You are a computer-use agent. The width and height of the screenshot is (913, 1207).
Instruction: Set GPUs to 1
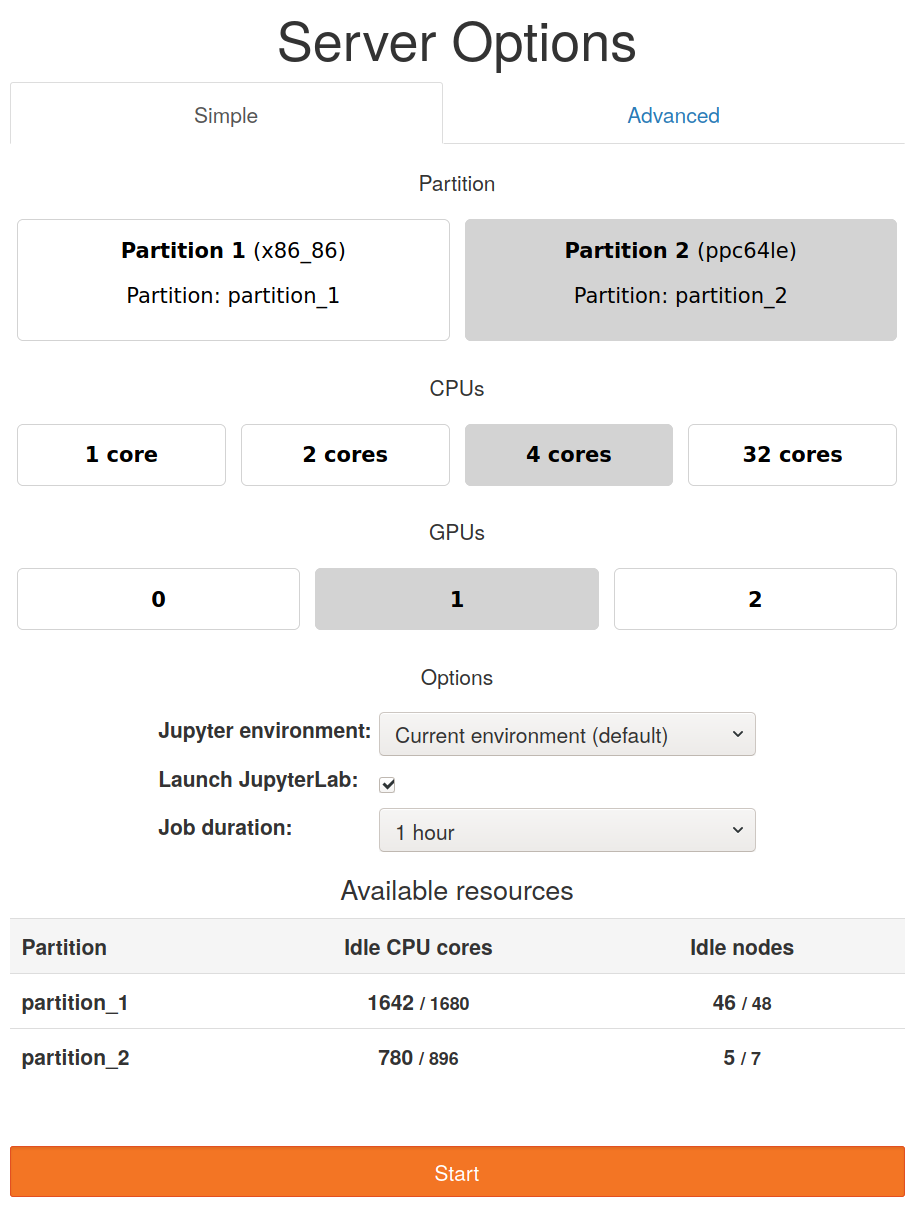[457, 599]
